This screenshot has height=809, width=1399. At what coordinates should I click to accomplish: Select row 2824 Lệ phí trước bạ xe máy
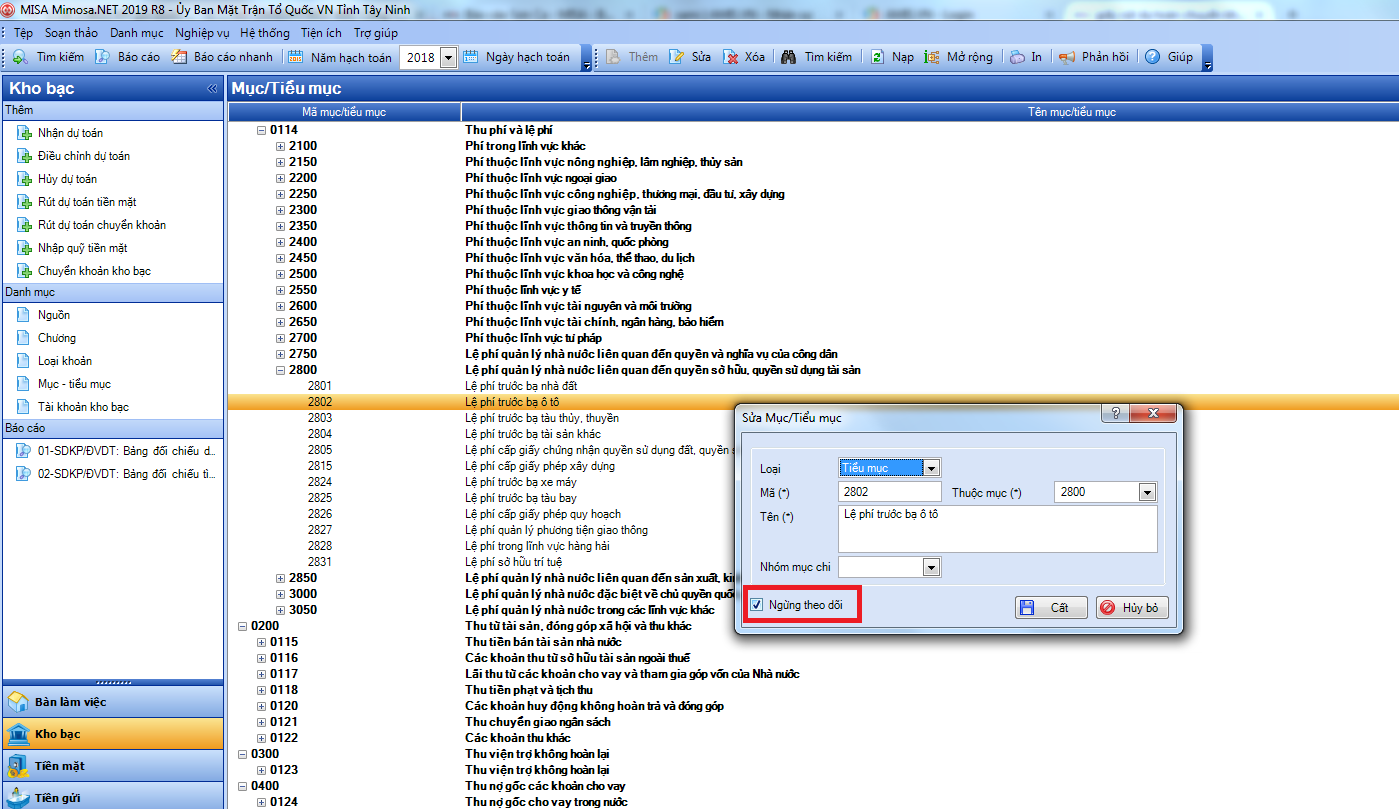(x=482, y=482)
